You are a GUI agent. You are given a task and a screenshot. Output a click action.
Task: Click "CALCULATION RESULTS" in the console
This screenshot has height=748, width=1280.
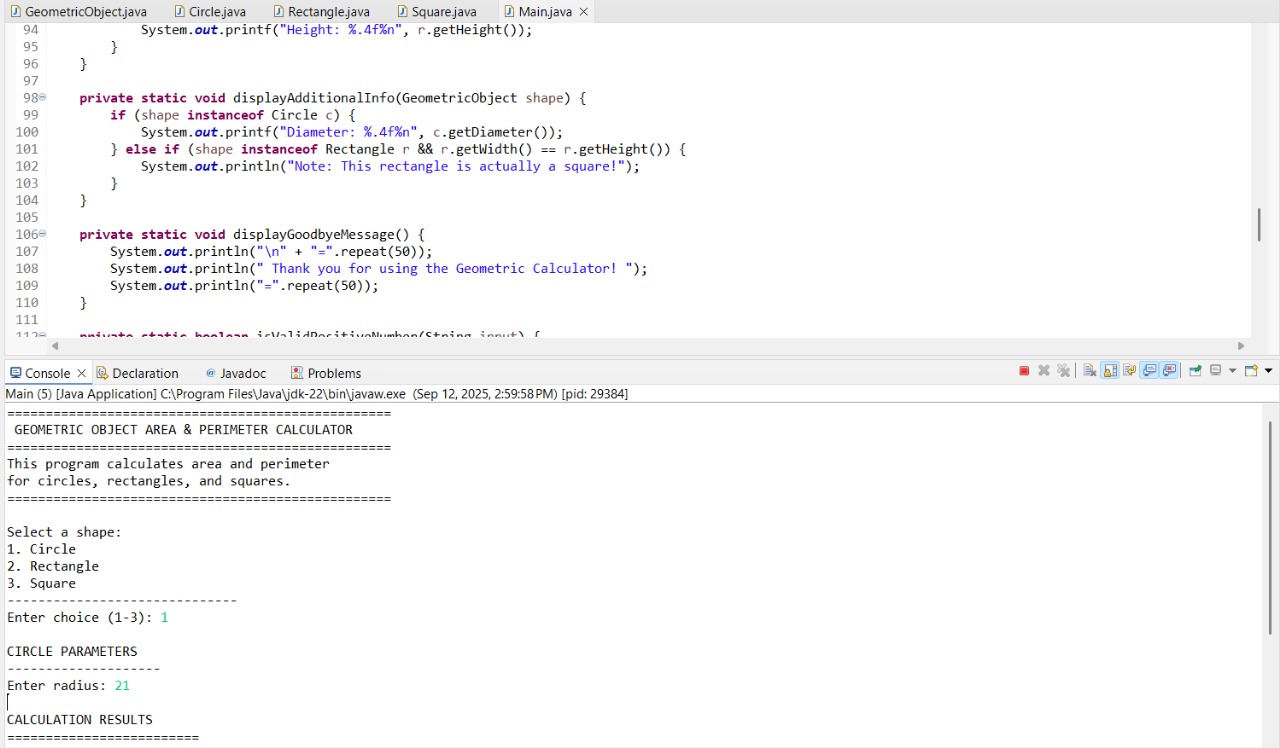click(80, 719)
